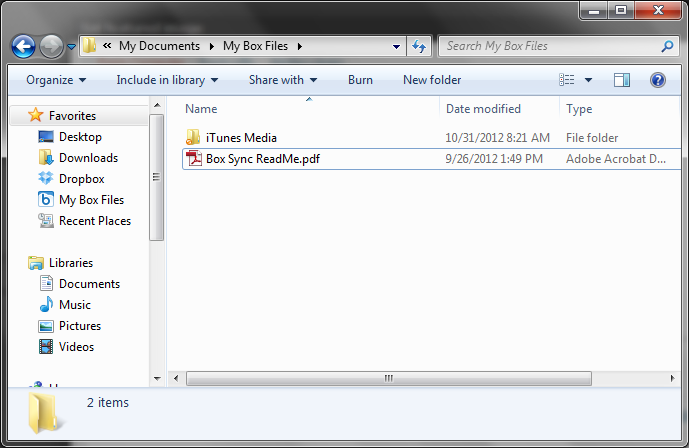
Task: Click the greyed Forward arrow button
Action: (x=51, y=46)
